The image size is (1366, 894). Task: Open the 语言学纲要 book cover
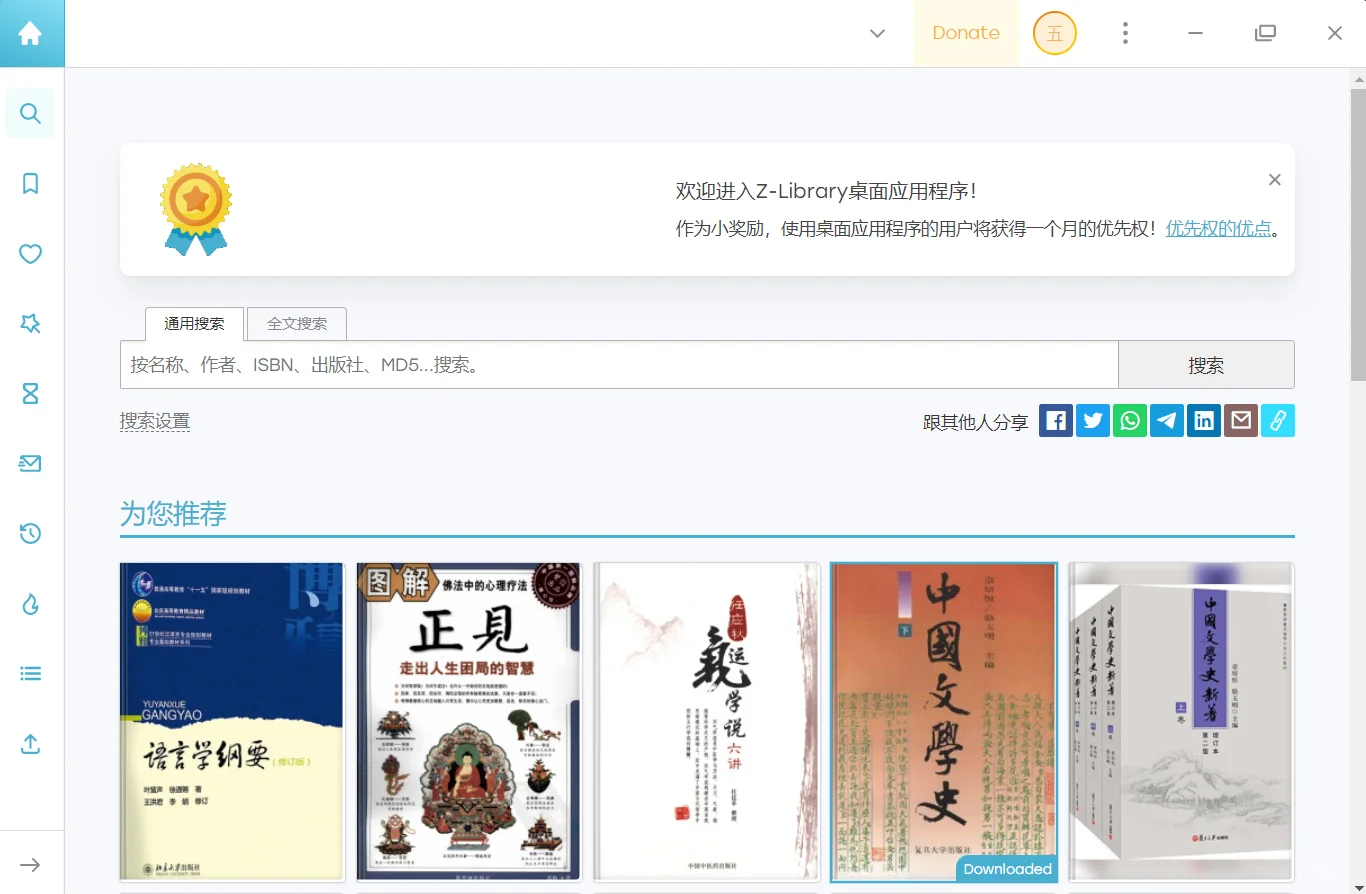tap(232, 722)
